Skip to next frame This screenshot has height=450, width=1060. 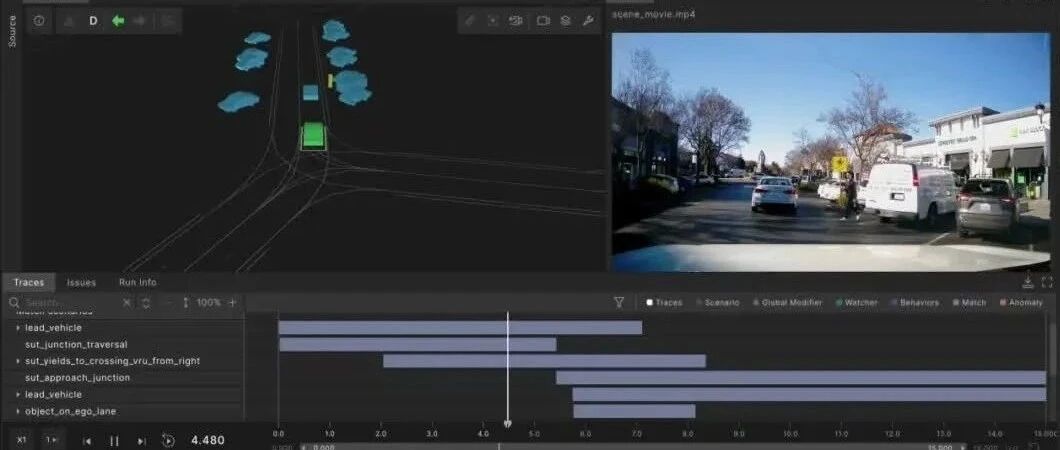141,441
